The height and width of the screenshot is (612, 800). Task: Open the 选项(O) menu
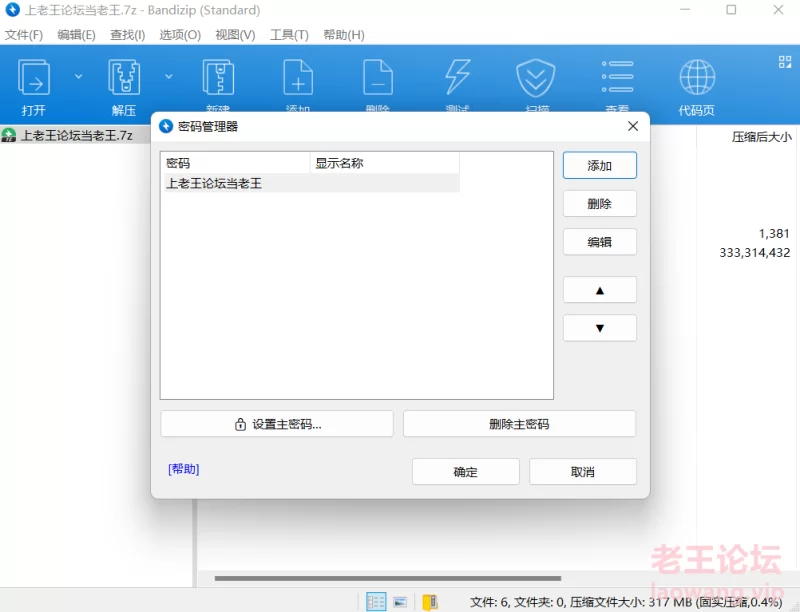click(x=180, y=35)
